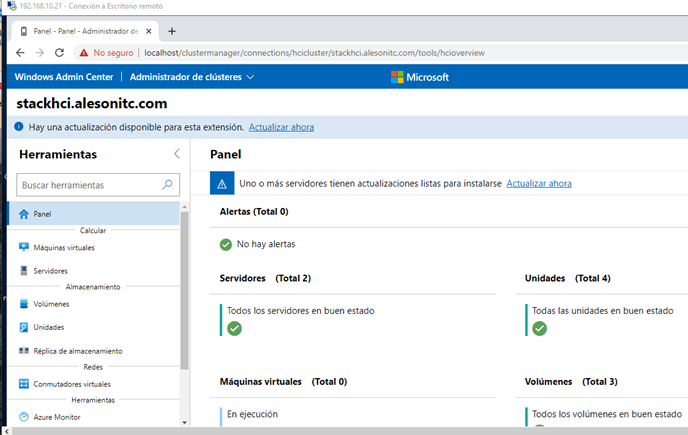
Task: Click Máquinas virtuales (Total 0) heading
Action: [x=283, y=382]
